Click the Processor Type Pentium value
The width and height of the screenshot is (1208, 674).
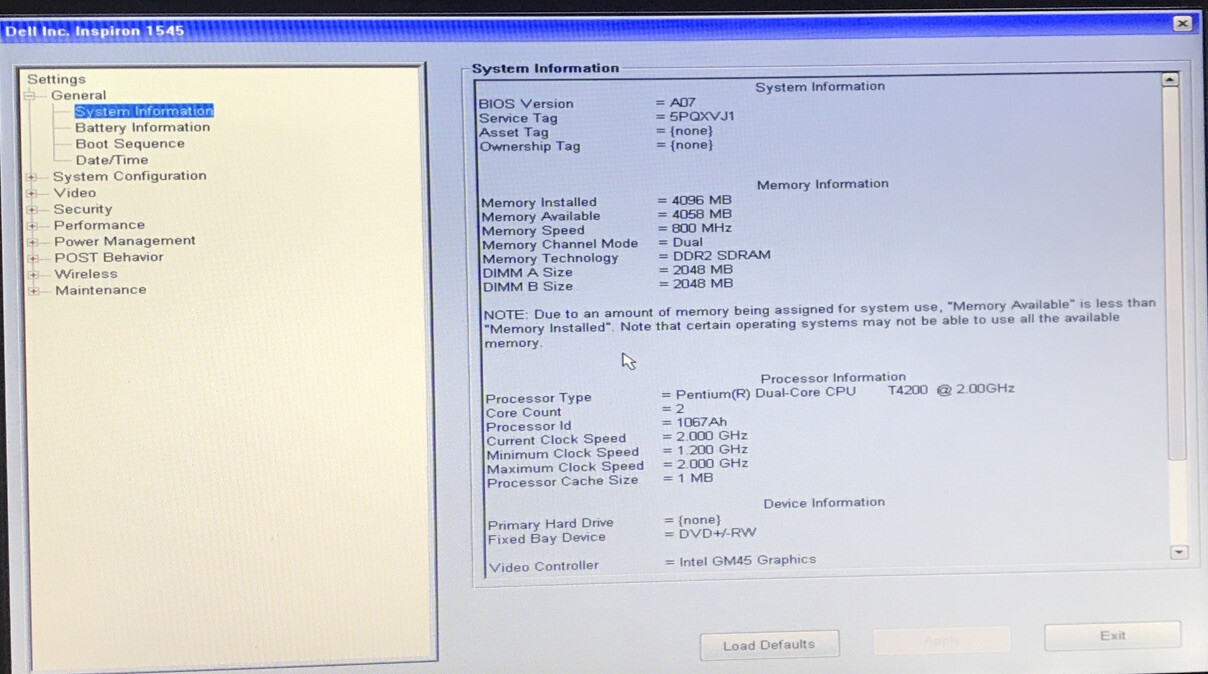[845, 391]
